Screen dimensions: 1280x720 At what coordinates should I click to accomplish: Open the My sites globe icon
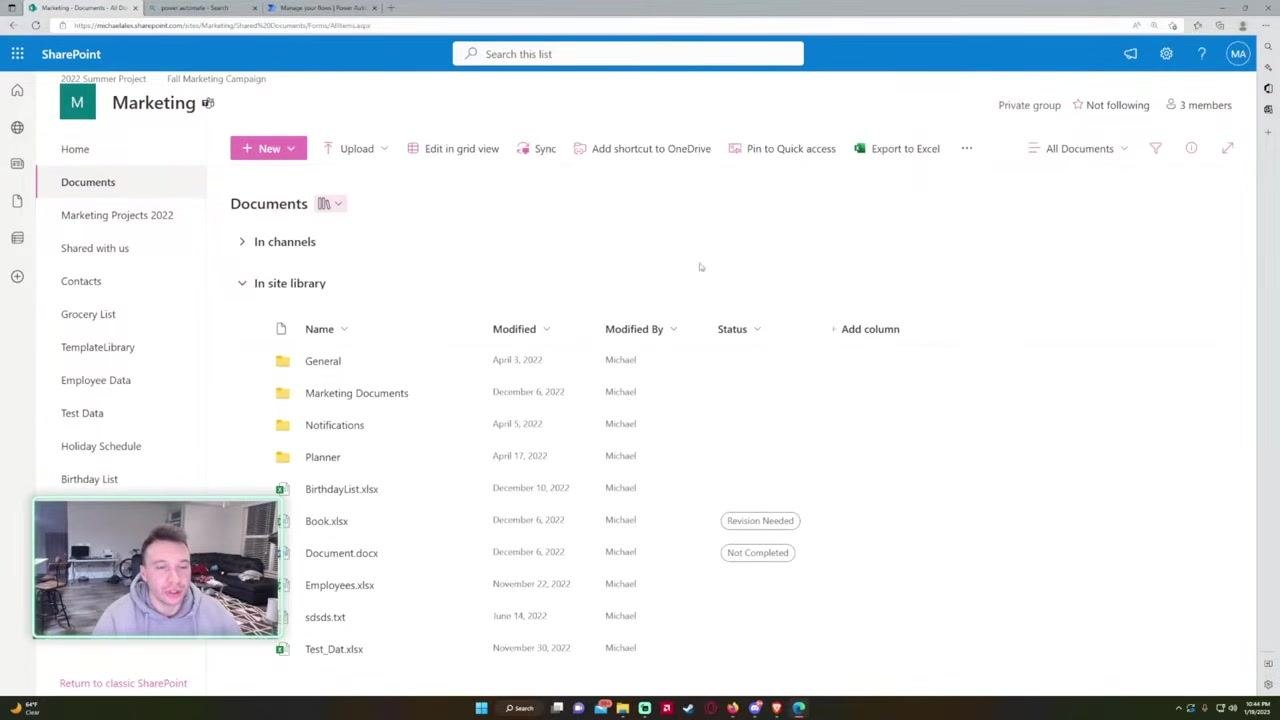(x=17, y=128)
